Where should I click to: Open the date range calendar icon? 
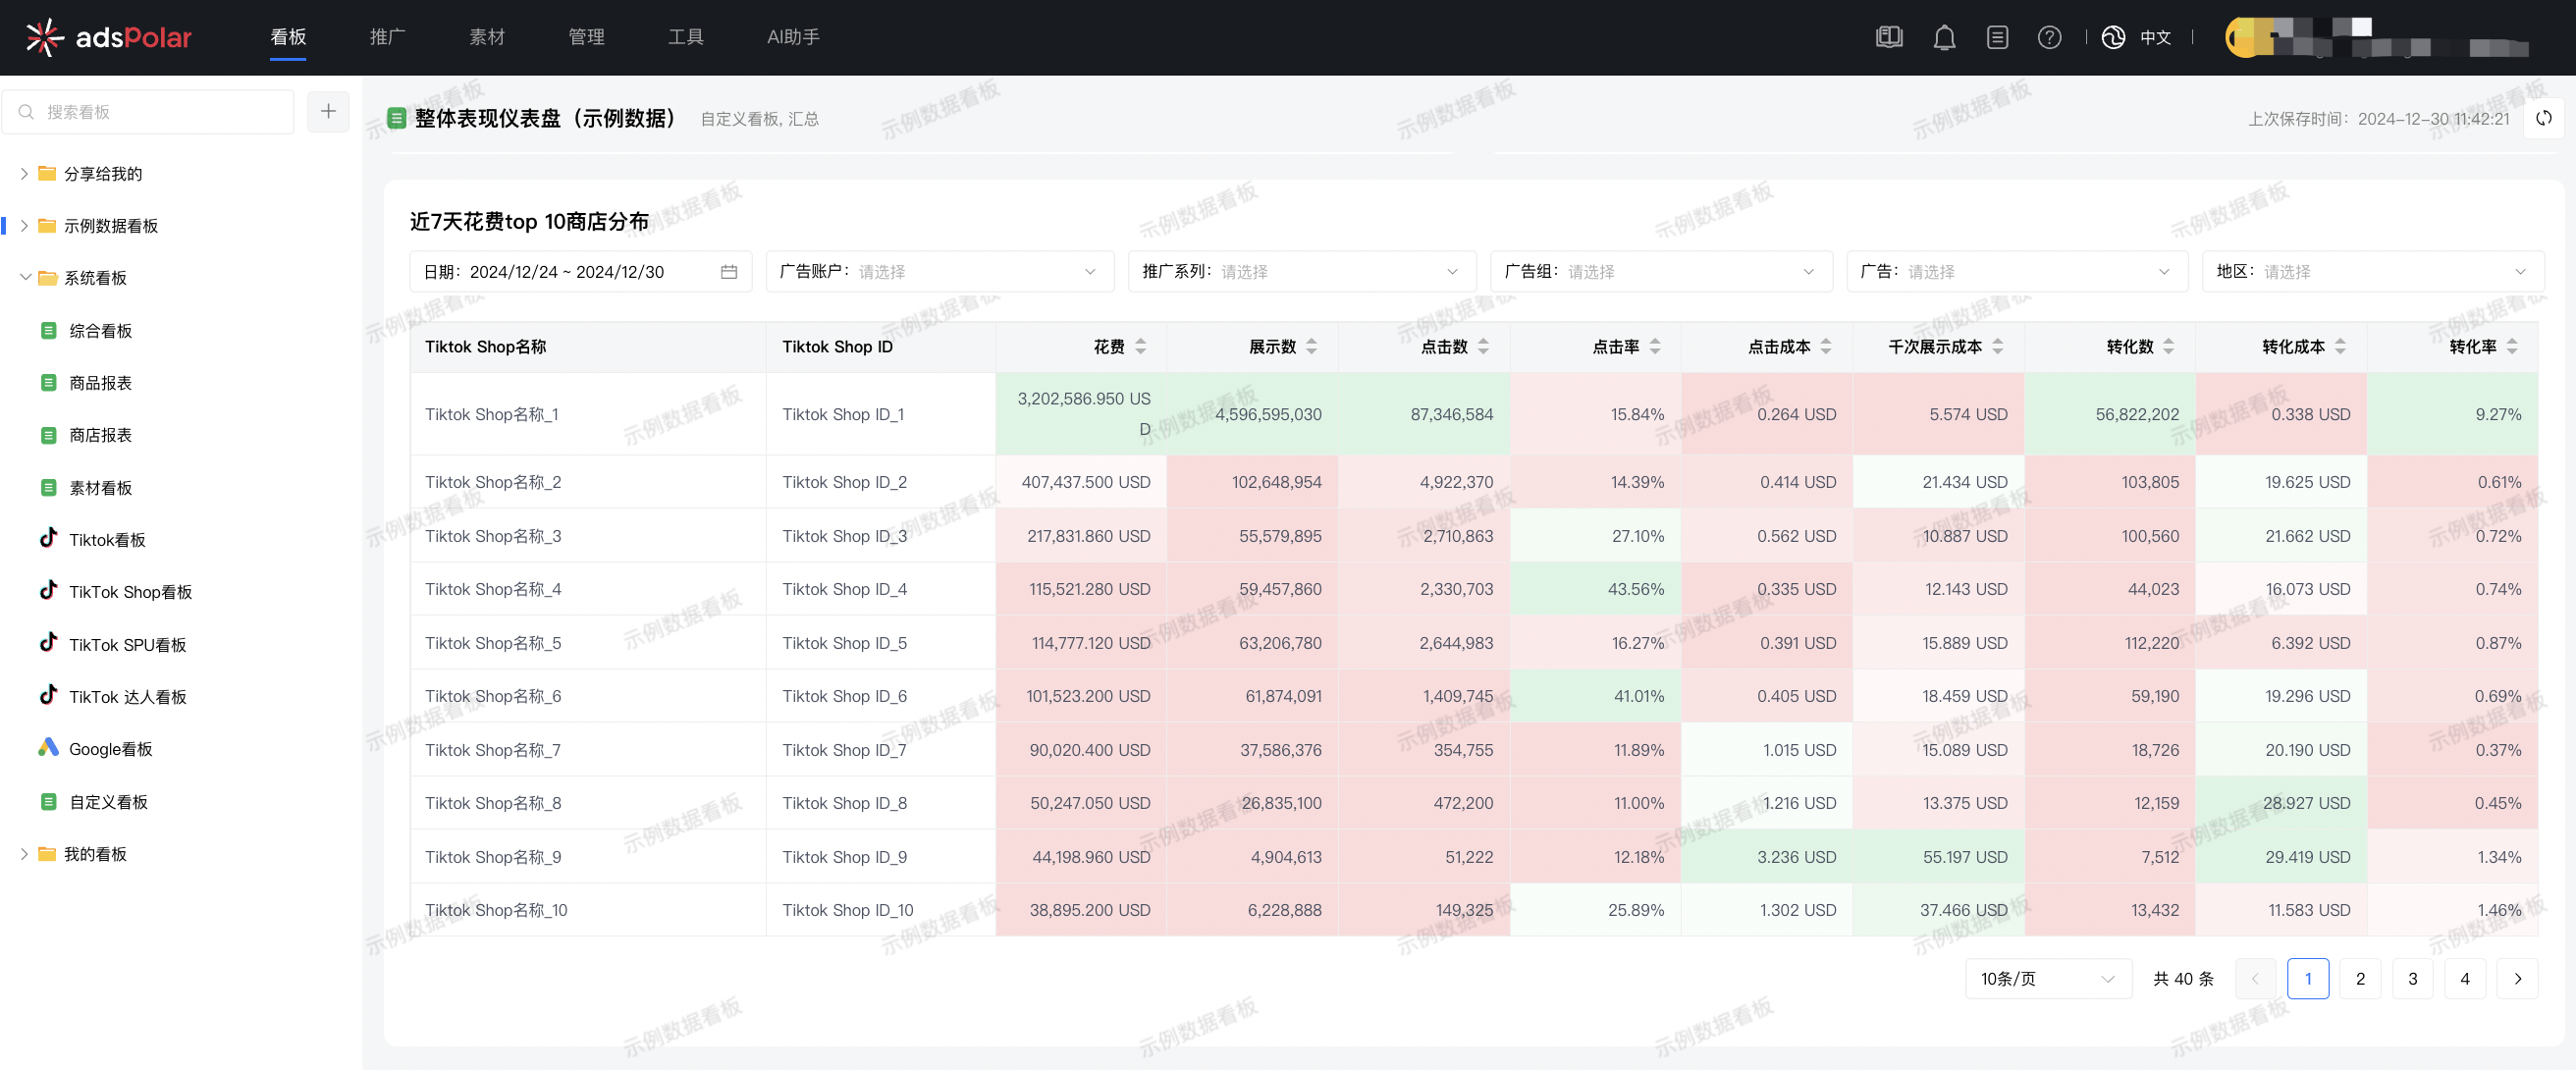pyautogui.click(x=729, y=272)
